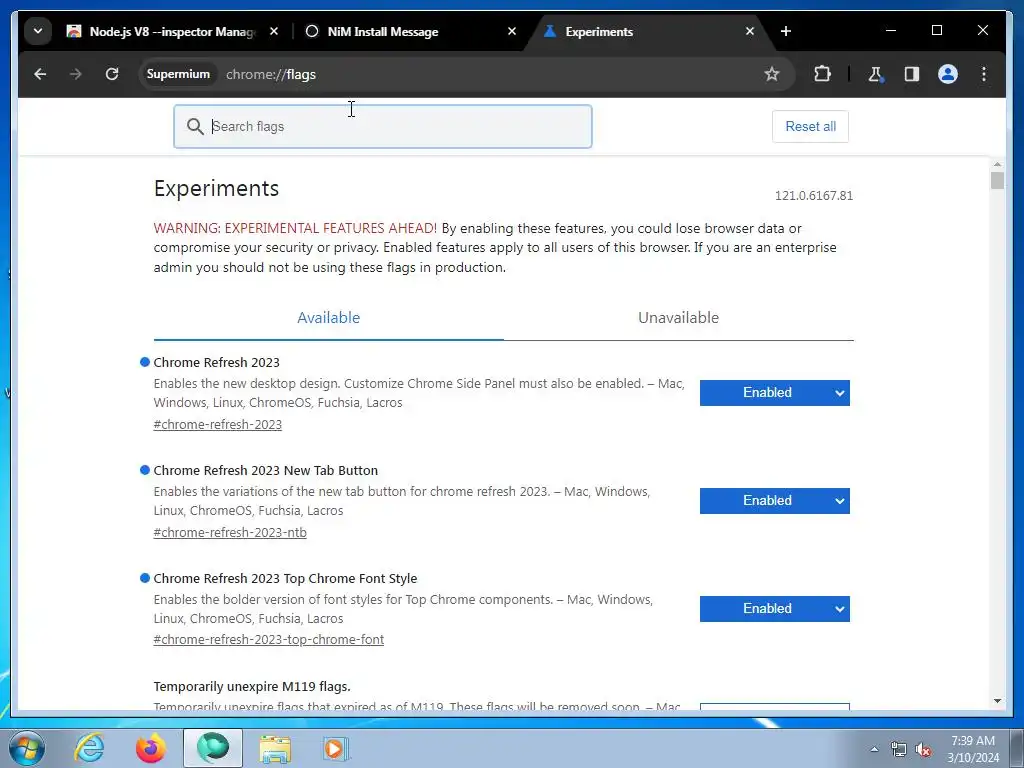
Task: Open the Extensions puzzle icon
Action: (x=822, y=74)
